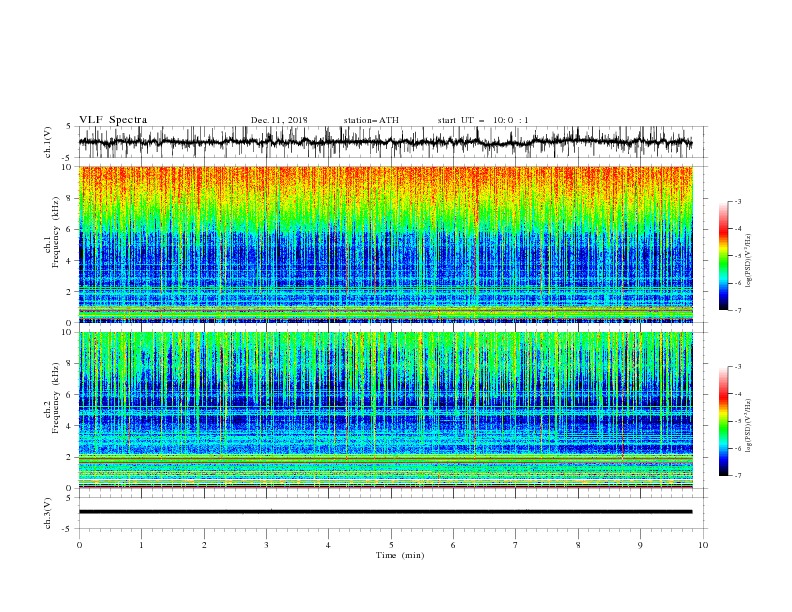Click the "-3" value on ch.1 color bar
This screenshot has width=792, height=612.
tap(737, 201)
